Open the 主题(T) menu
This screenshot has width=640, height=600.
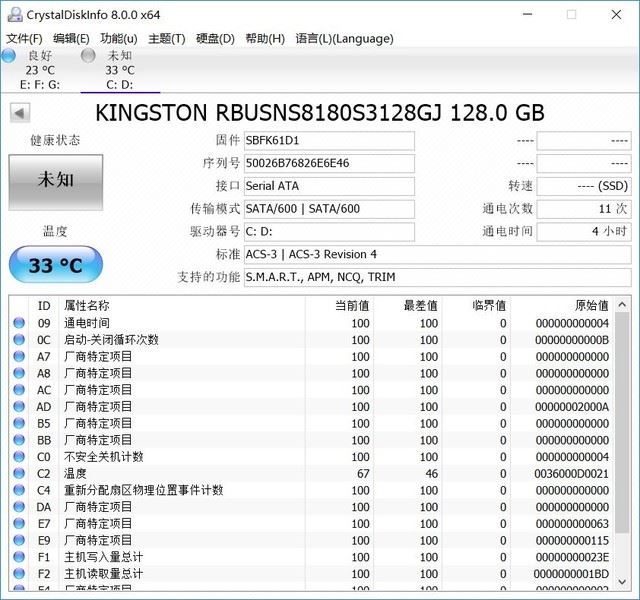[x=166, y=39]
